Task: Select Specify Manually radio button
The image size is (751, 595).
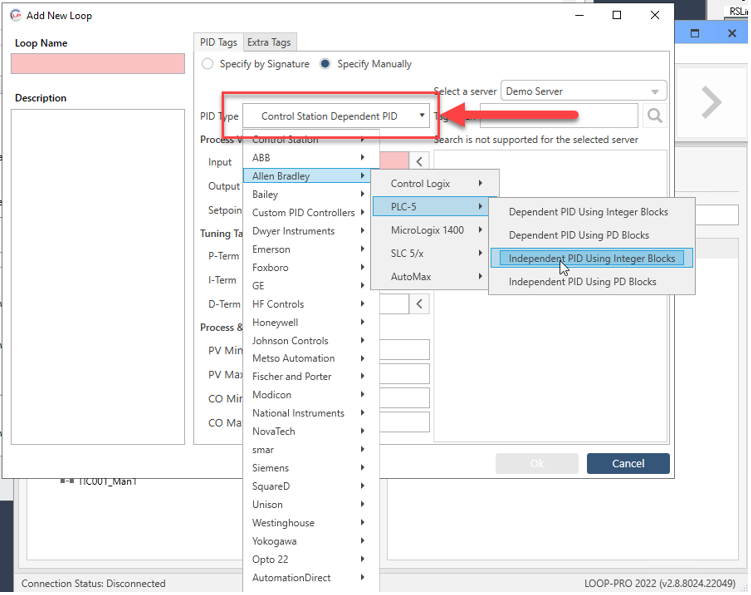Action: click(x=325, y=64)
